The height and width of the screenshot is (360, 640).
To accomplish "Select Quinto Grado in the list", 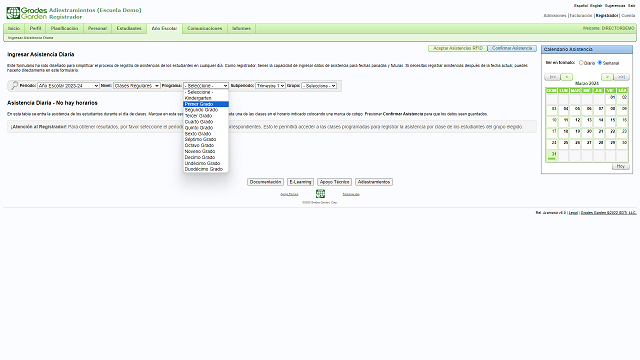I will click(x=206, y=128).
